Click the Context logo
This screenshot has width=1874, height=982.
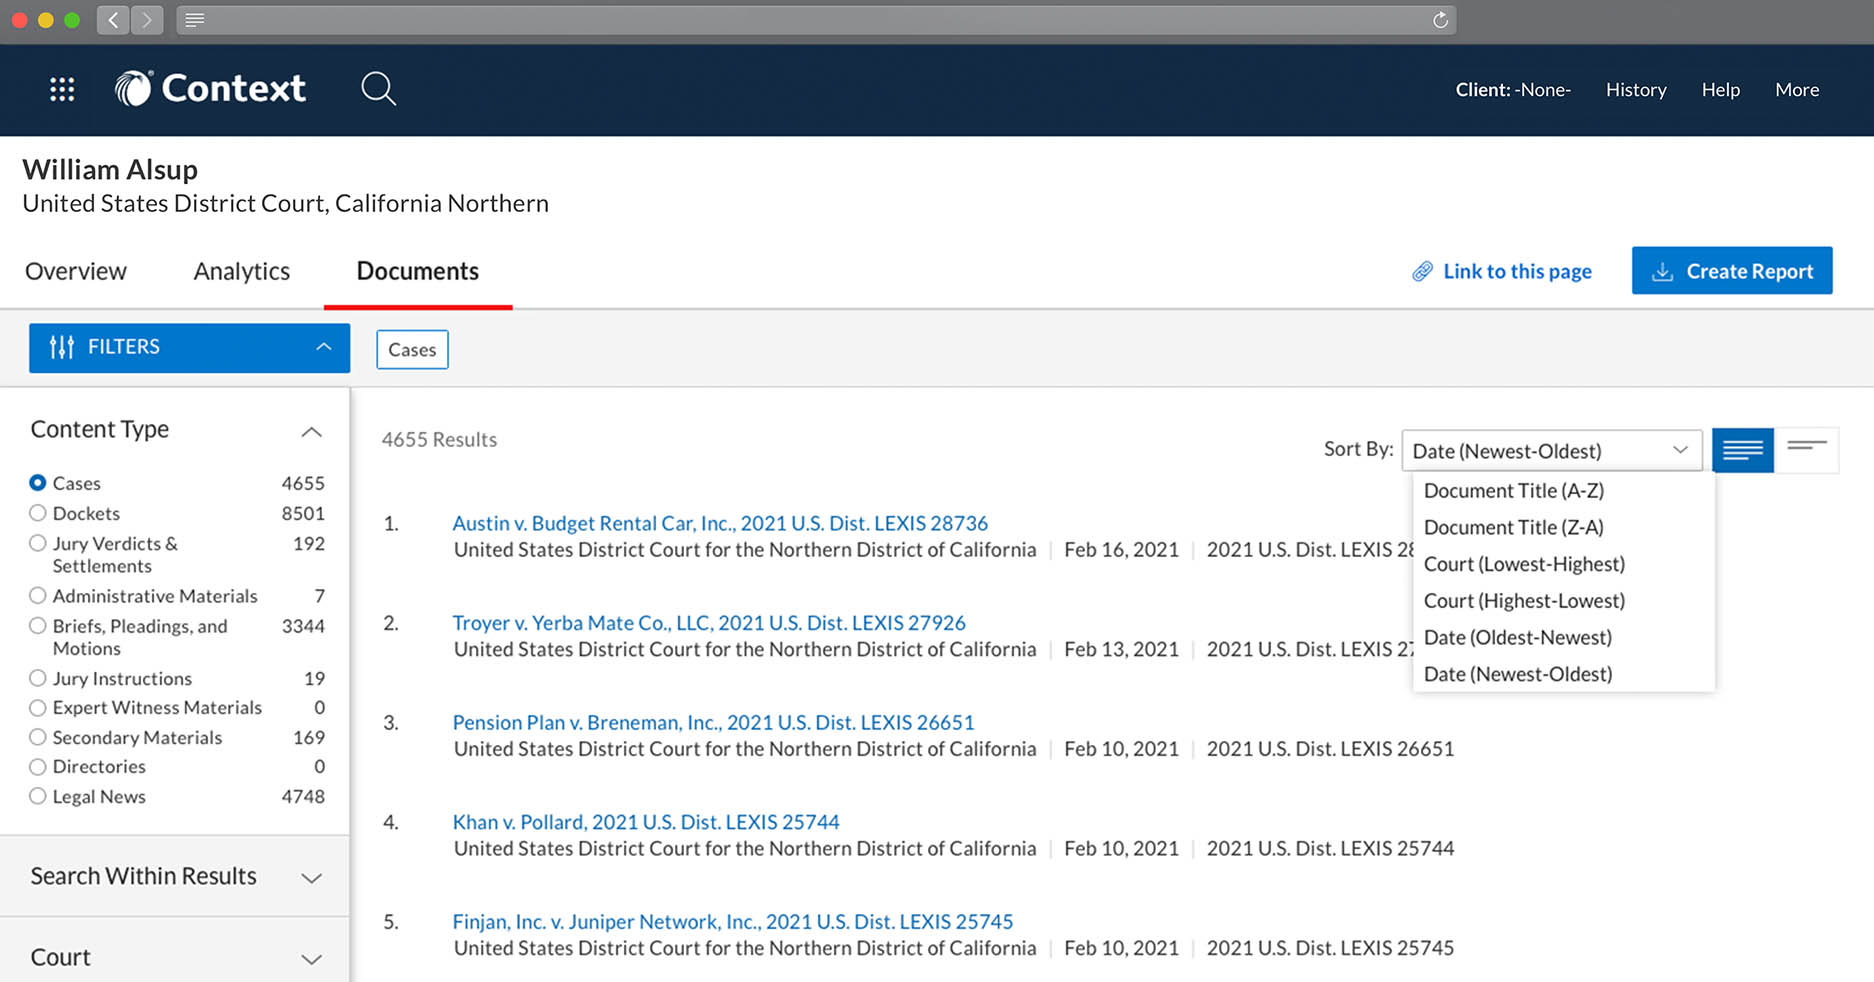(x=211, y=89)
